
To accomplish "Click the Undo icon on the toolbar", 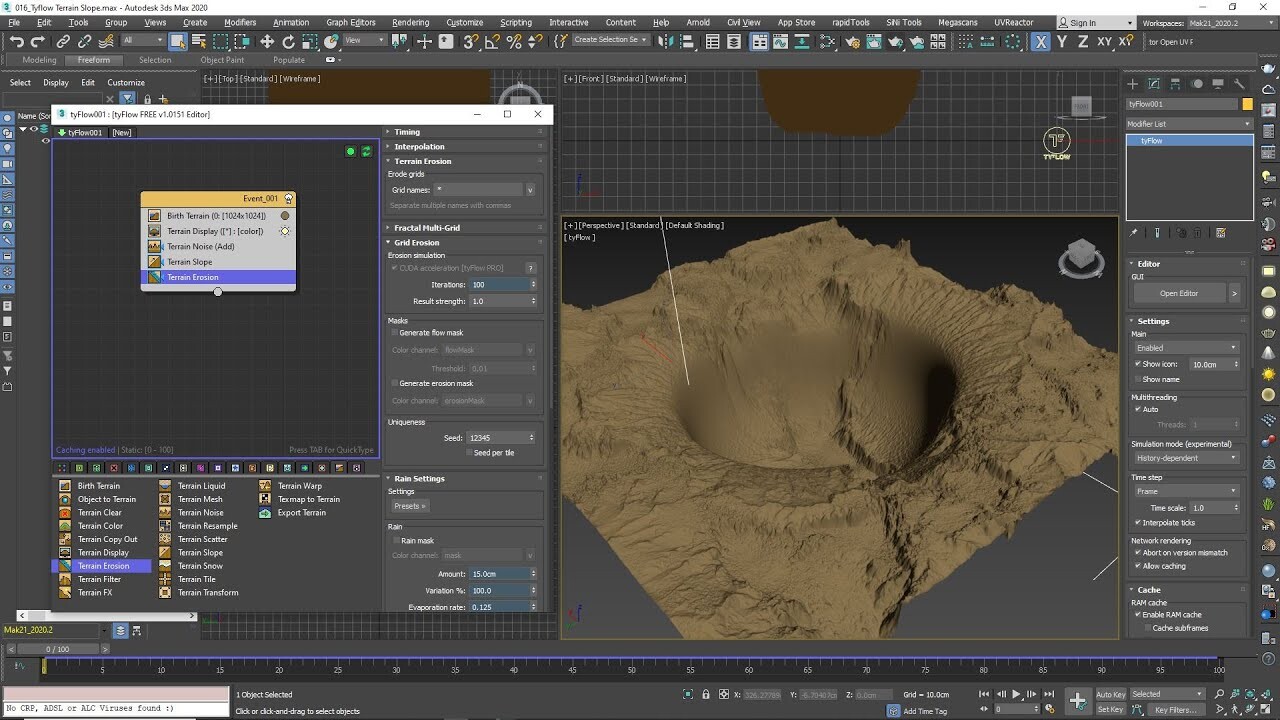I will click(x=17, y=41).
